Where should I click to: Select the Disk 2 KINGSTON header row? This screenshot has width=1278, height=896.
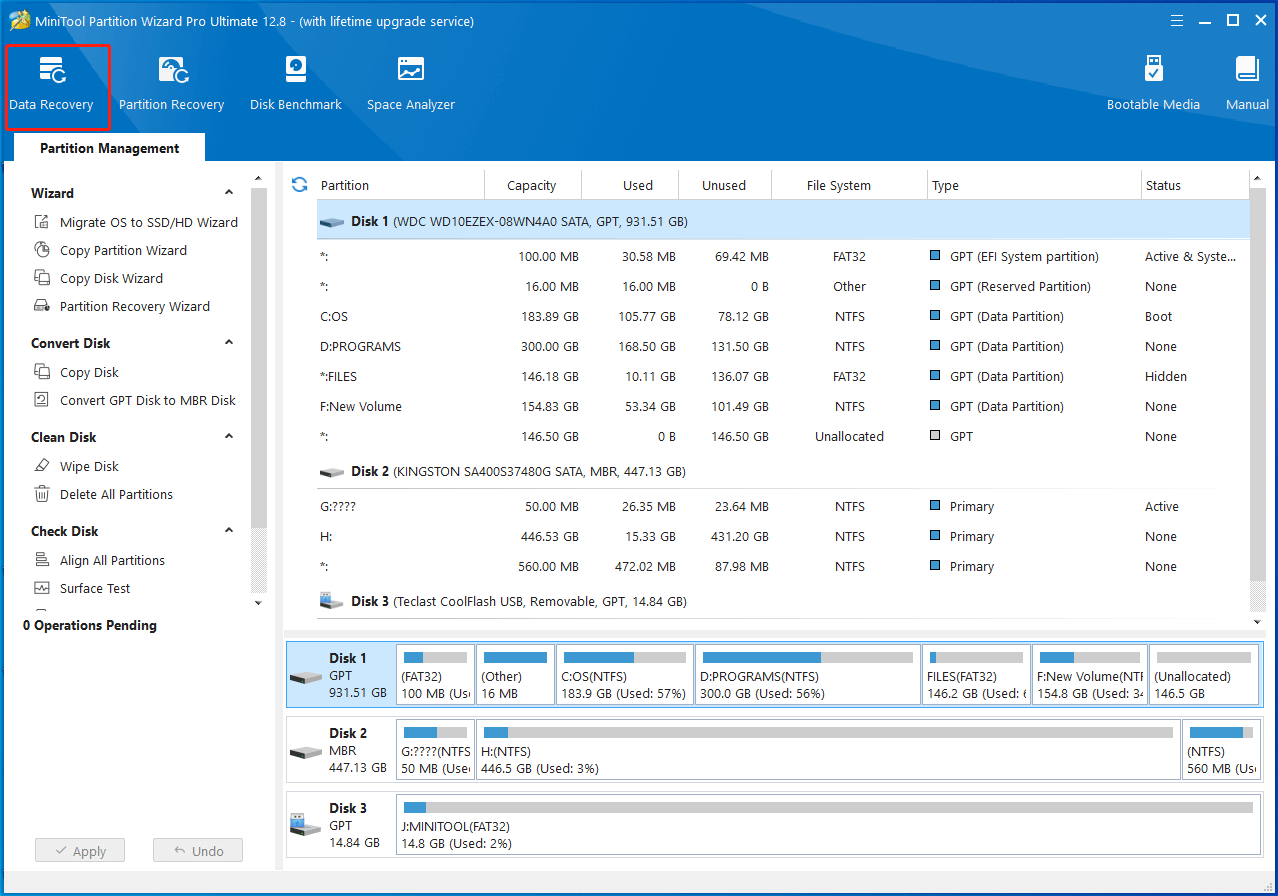click(782, 471)
